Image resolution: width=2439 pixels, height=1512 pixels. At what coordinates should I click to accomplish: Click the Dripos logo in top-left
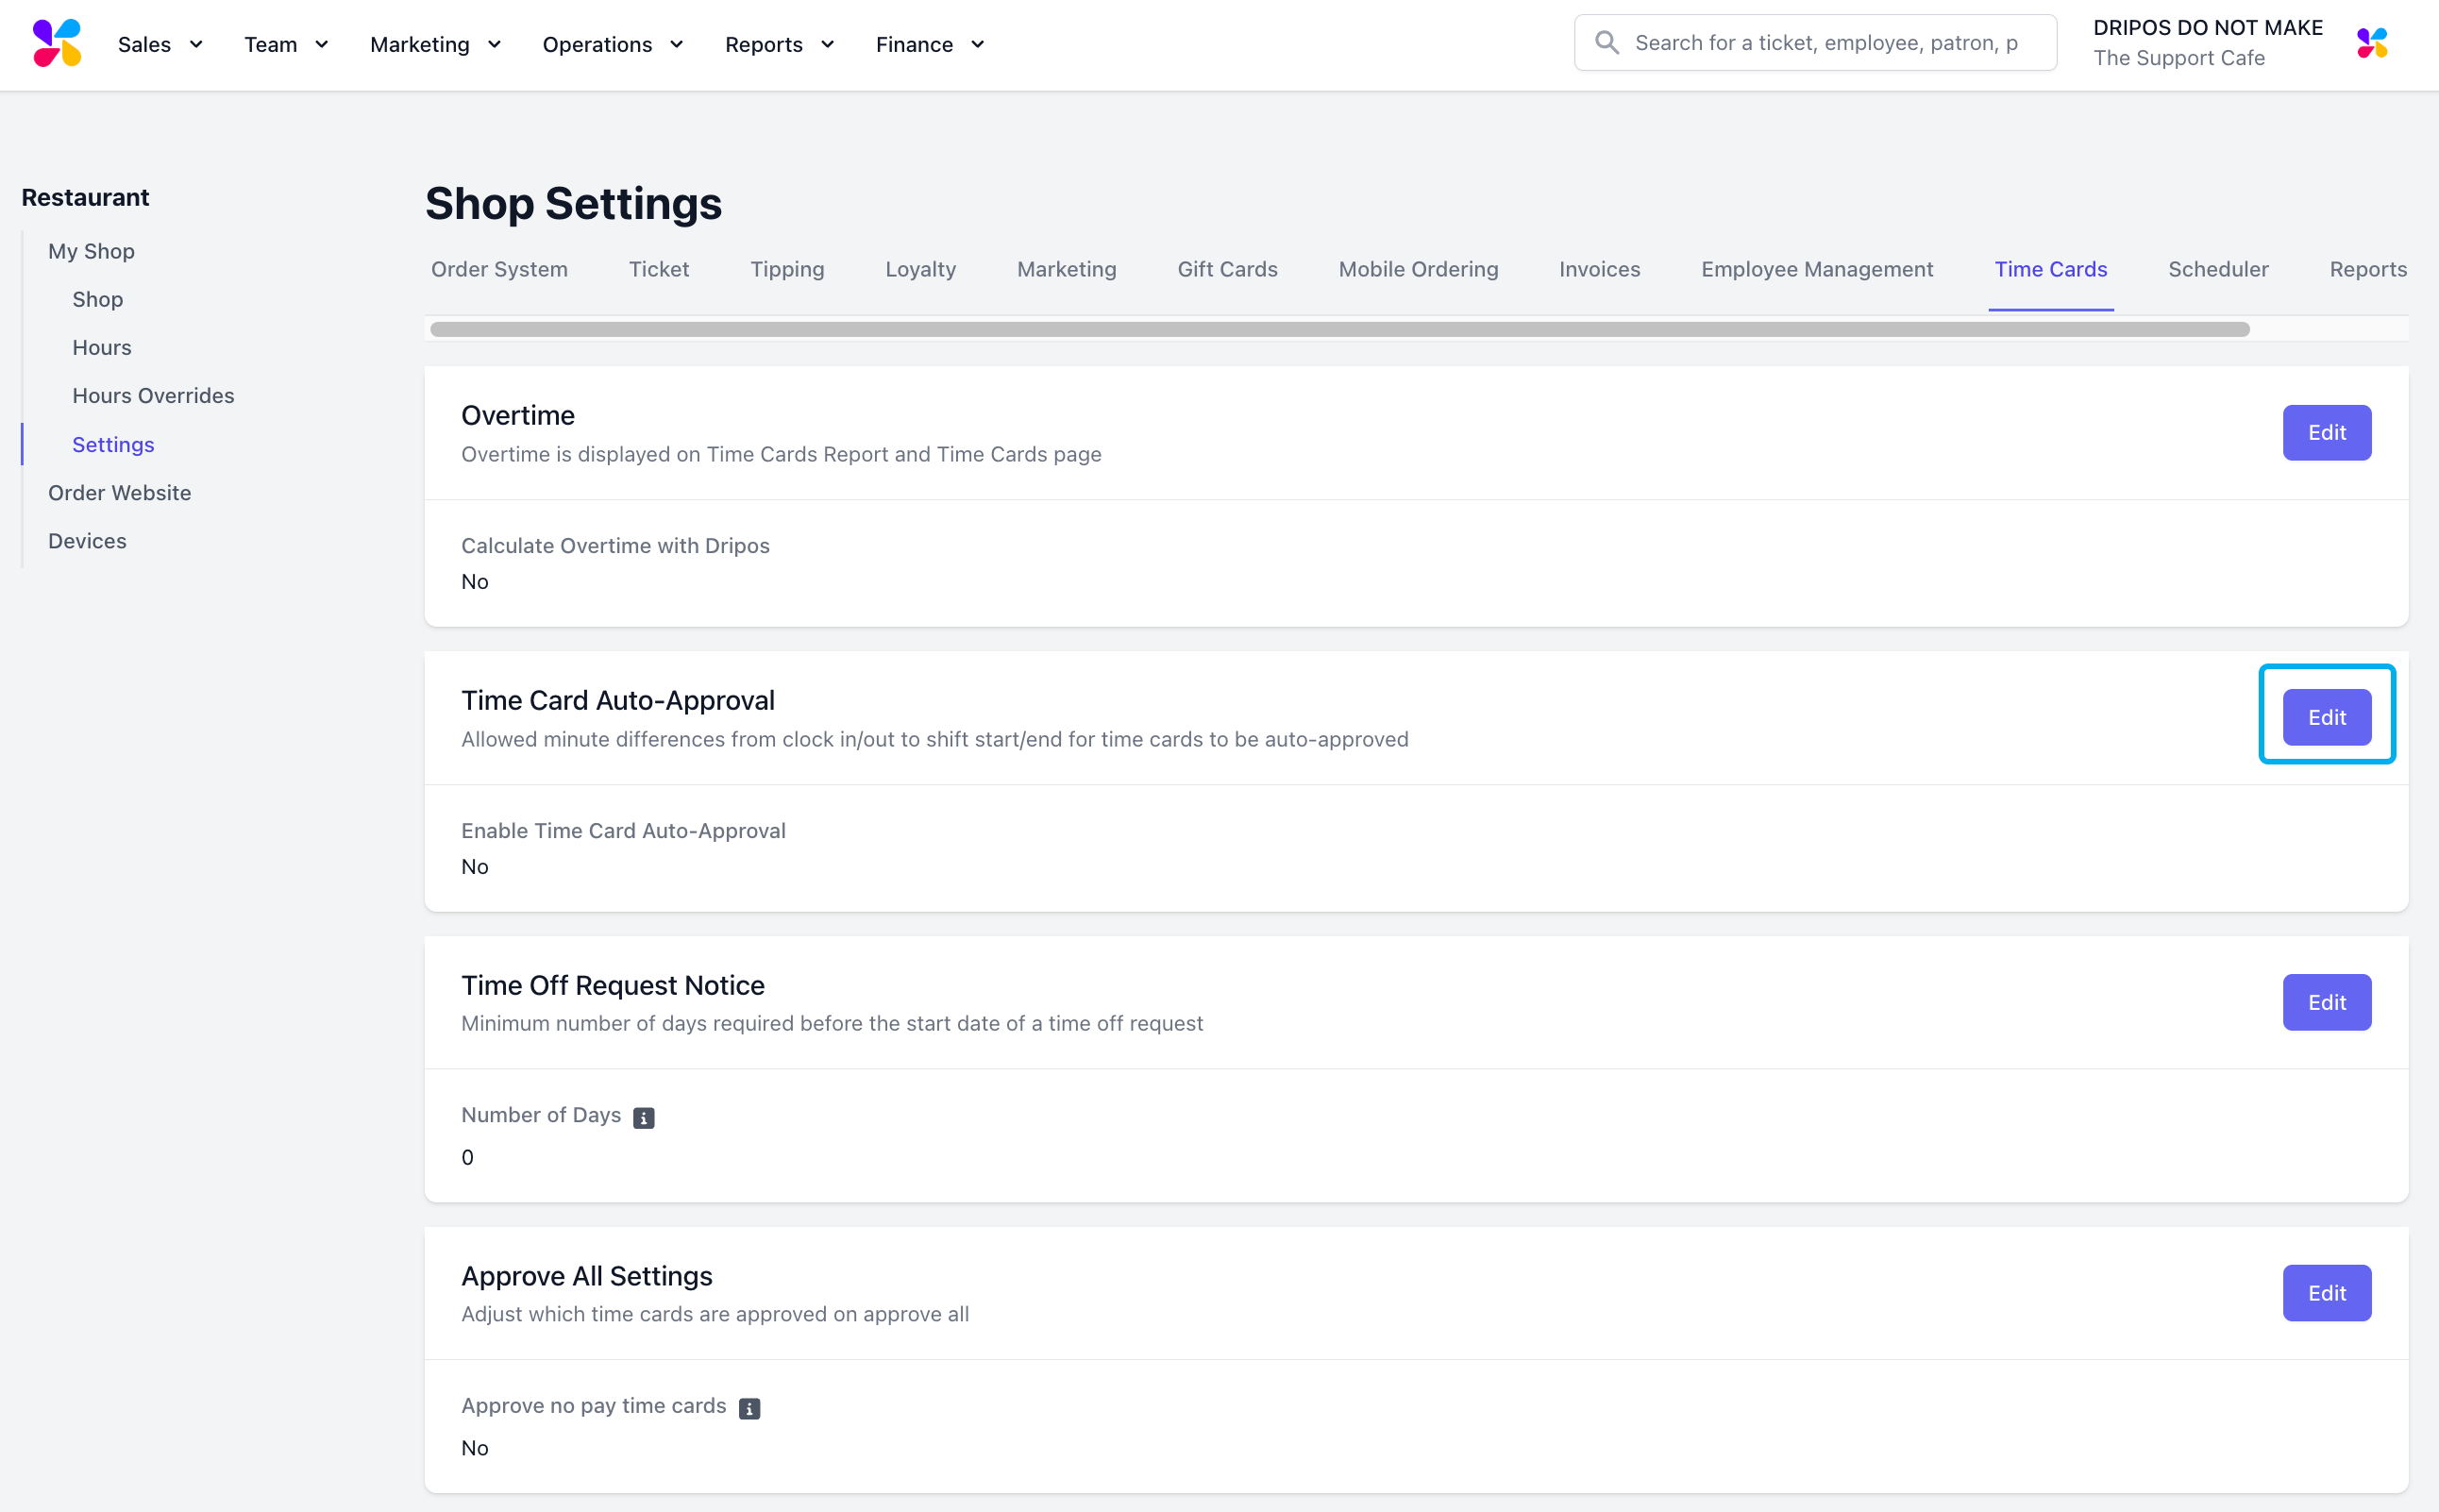tap(57, 43)
